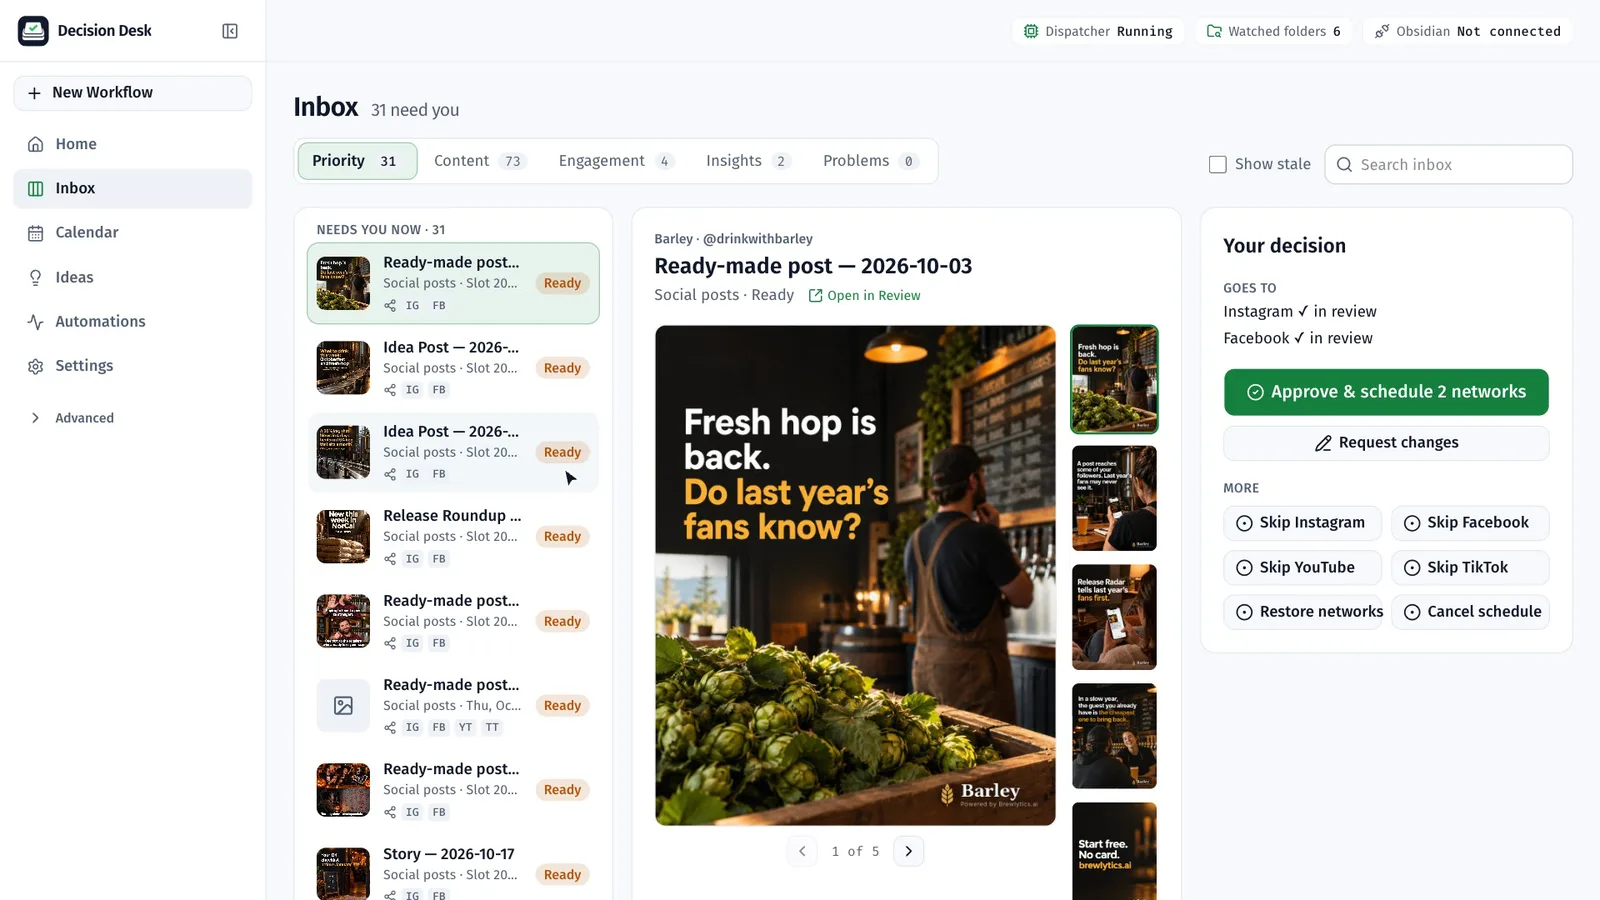Open the Story — 2026-10-17 list item

pyautogui.click(x=453, y=868)
